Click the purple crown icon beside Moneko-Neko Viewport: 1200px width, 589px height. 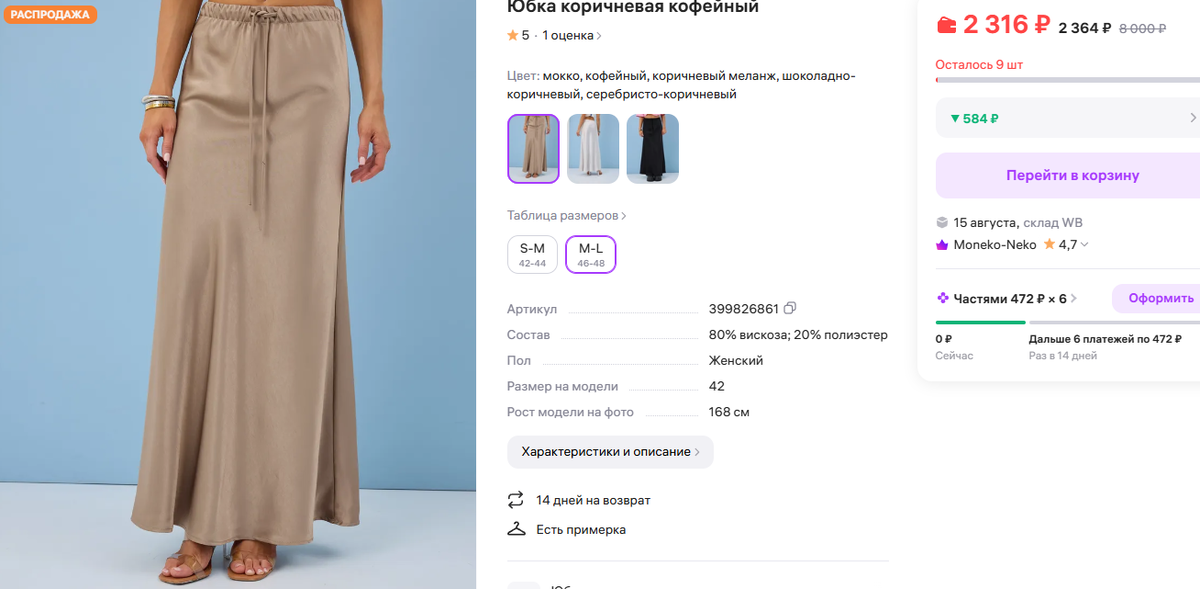(x=941, y=244)
